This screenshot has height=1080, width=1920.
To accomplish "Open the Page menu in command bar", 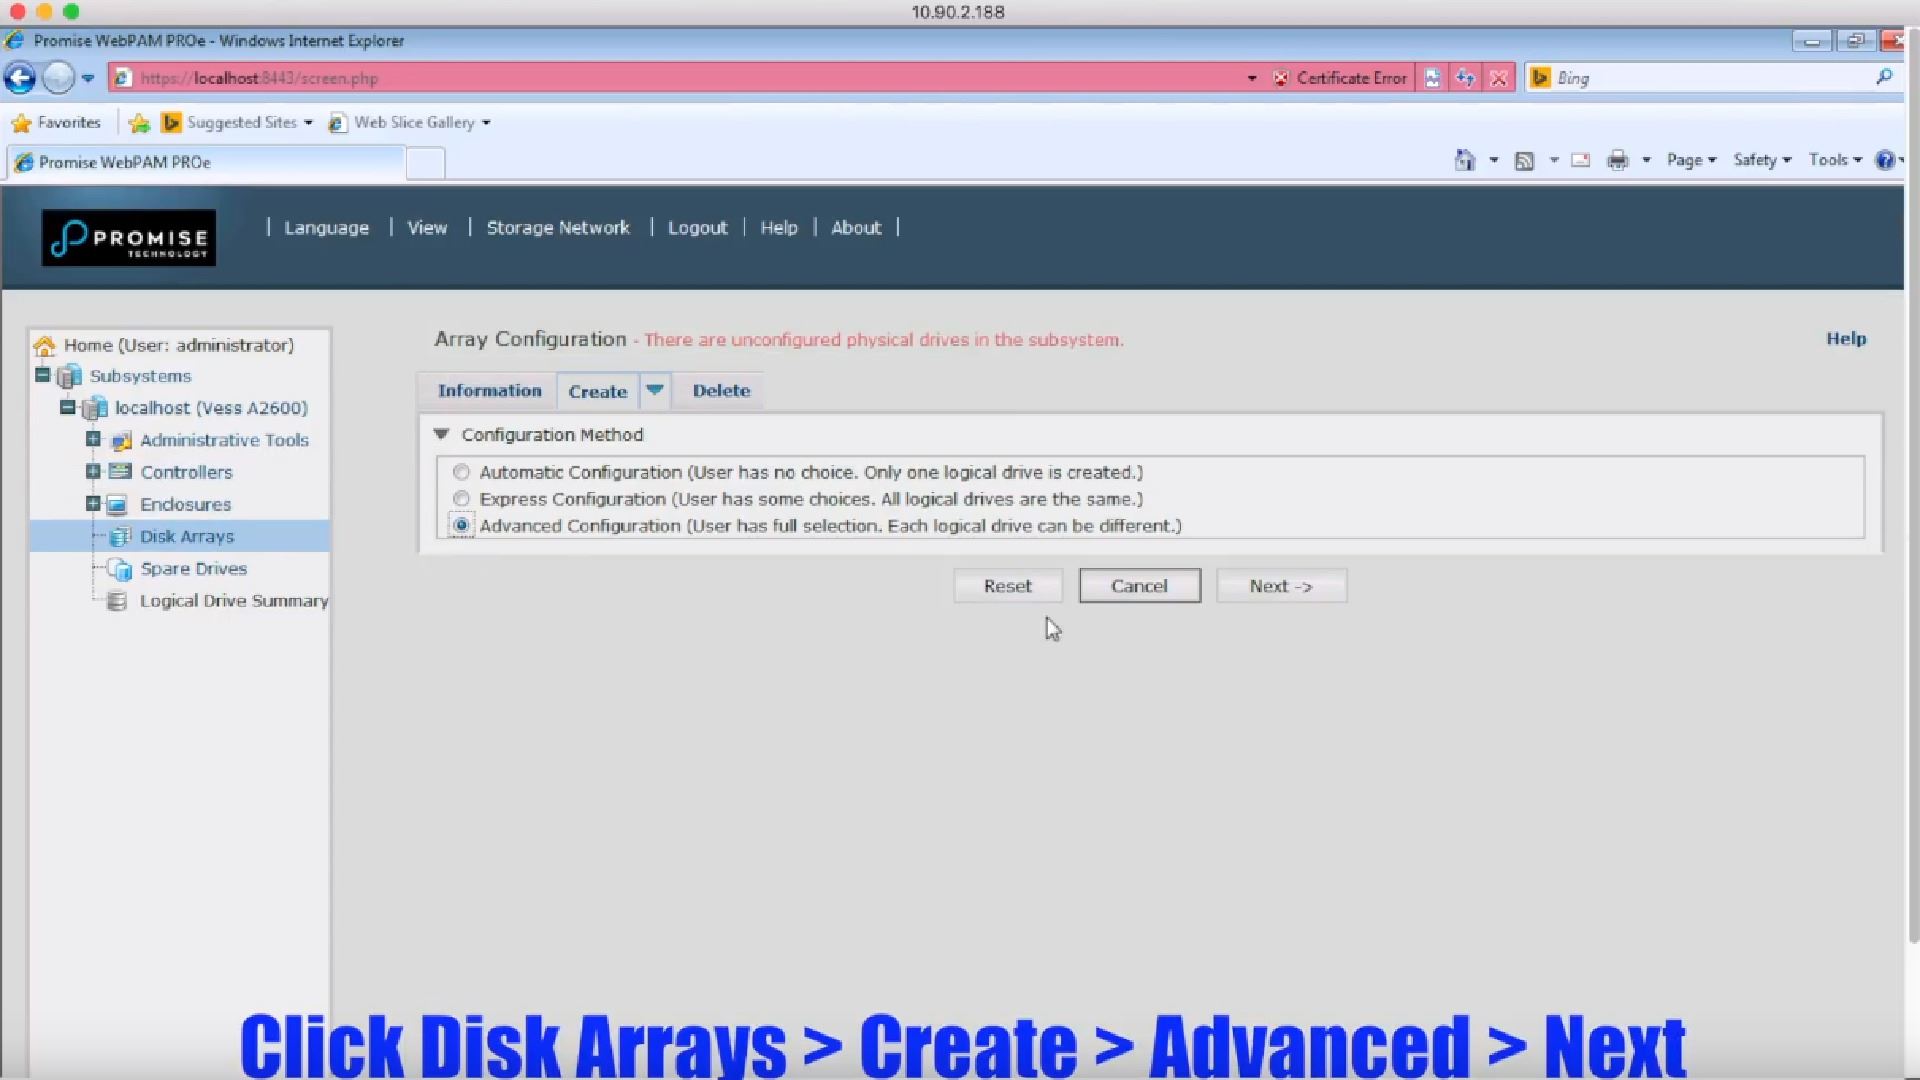I will point(1691,160).
